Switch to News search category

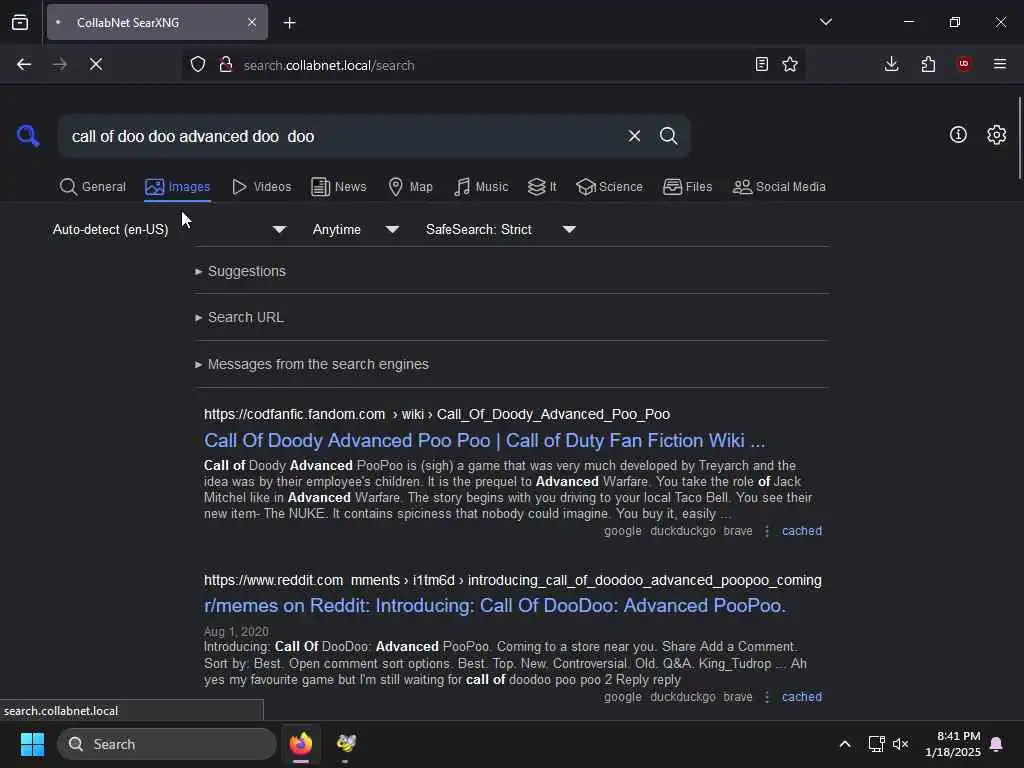click(339, 187)
